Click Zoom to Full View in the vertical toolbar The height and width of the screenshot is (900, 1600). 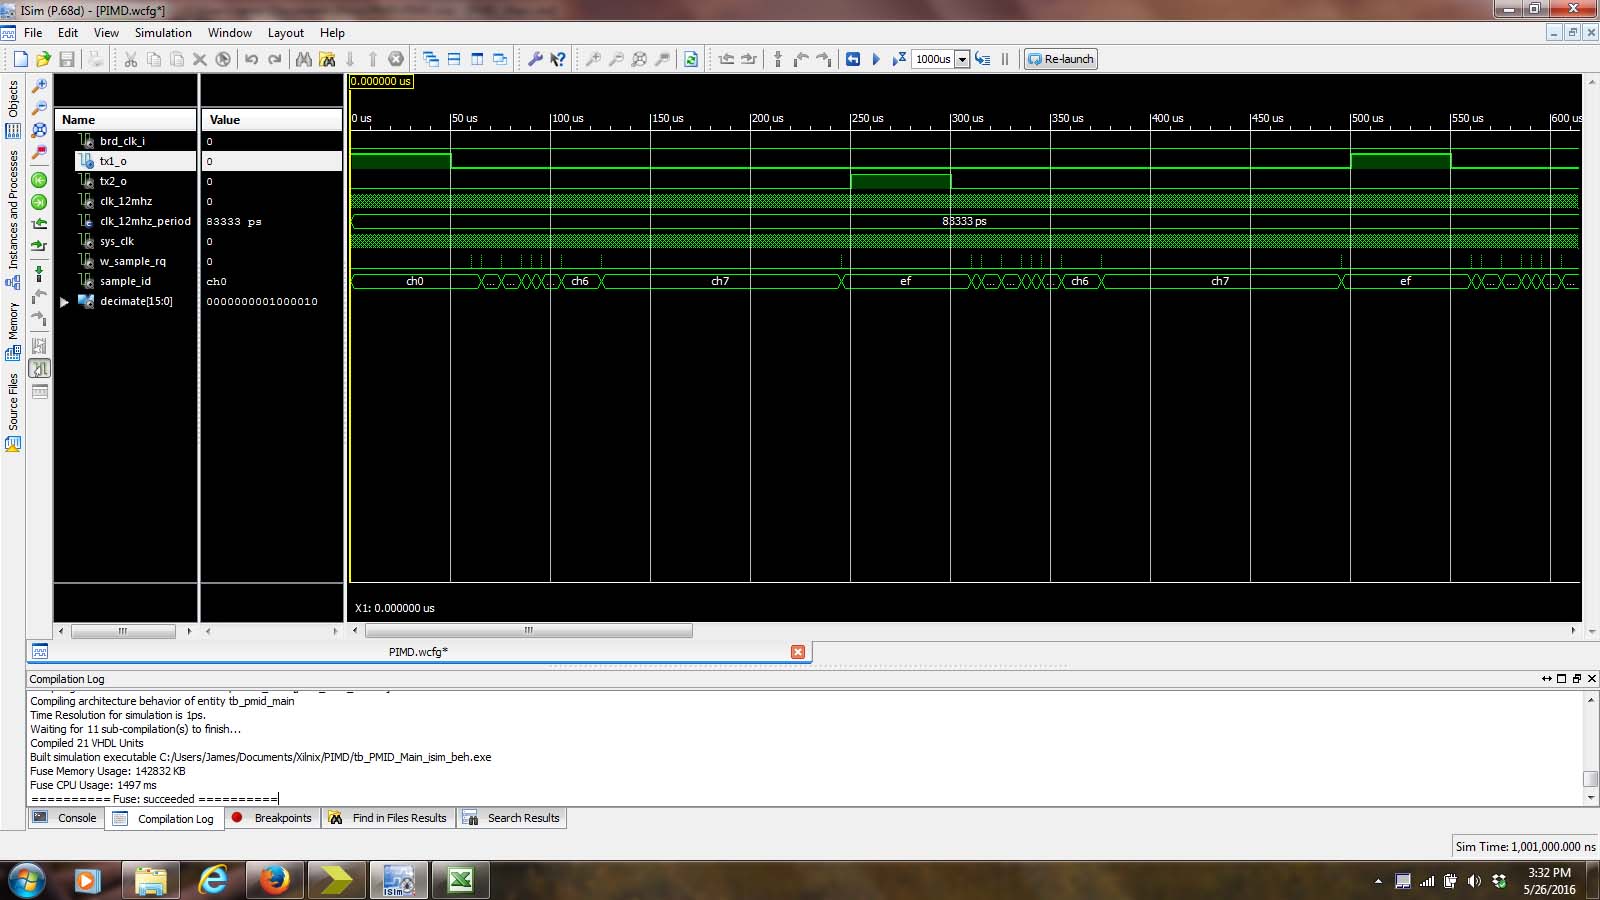39,130
